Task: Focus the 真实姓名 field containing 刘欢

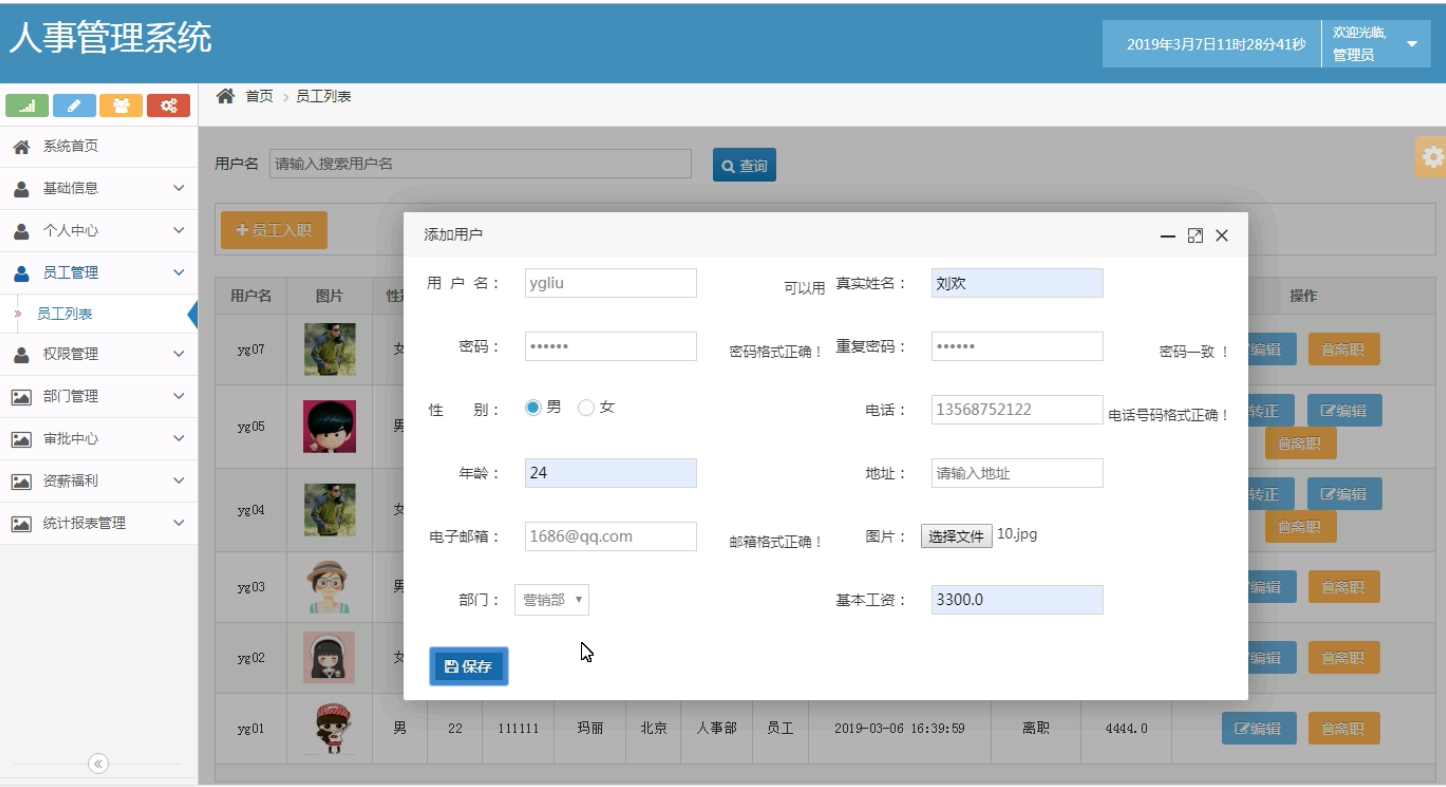Action: click(x=1017, y=283)
